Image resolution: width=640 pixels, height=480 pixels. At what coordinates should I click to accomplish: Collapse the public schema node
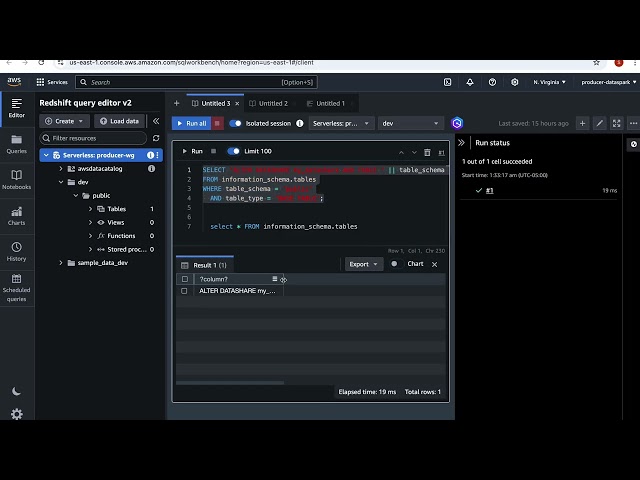click(x=76, y=196)
